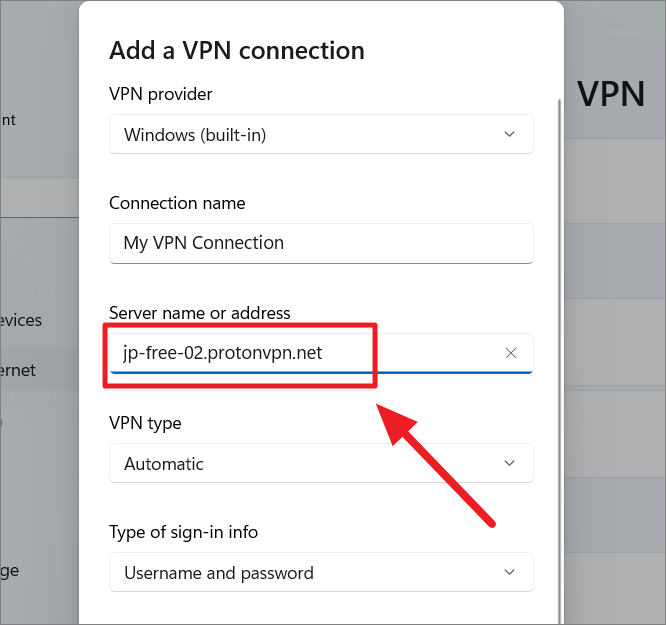Click the chevron arrow beside Automatic

coord(509,463)
